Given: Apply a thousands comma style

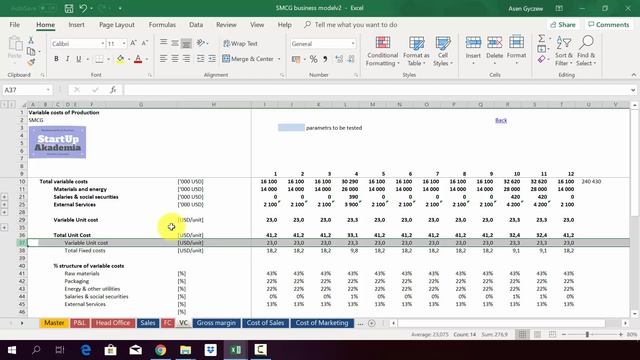Looking at the screenshot, I should (325, 59).
